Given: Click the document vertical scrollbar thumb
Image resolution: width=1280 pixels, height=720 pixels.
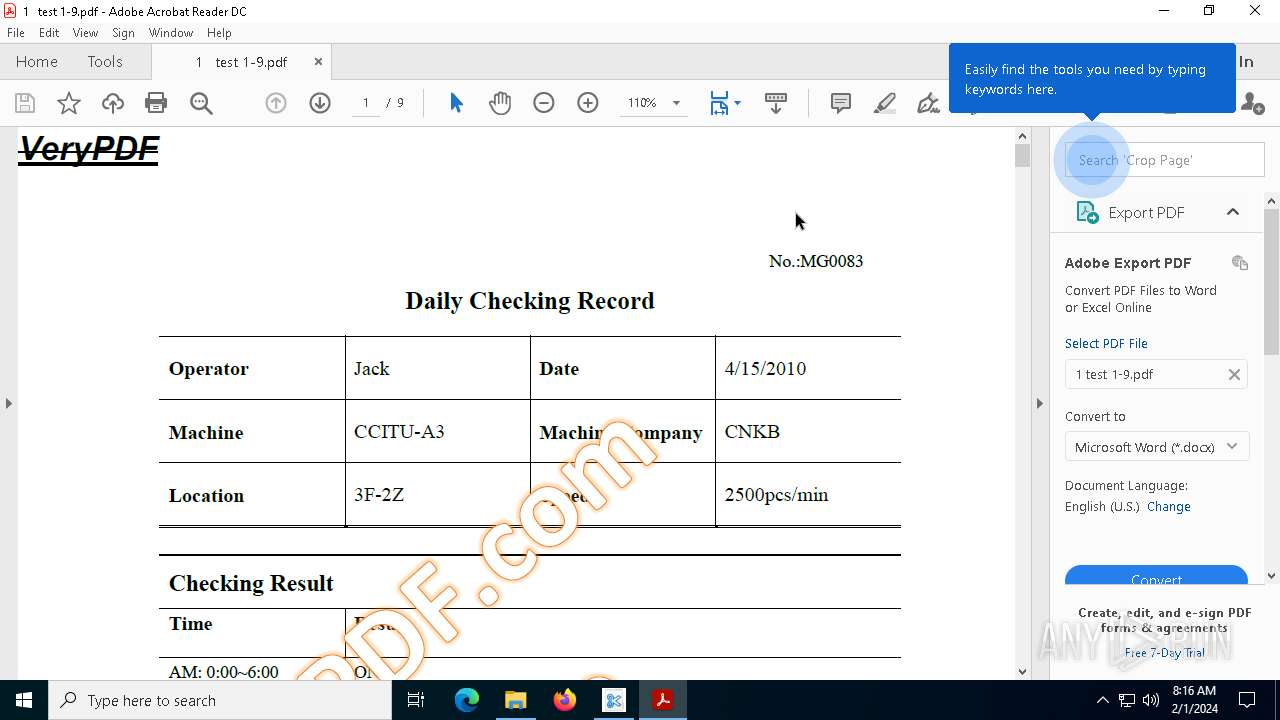Looking at the screenshot, I should [x=1022, y=155].
